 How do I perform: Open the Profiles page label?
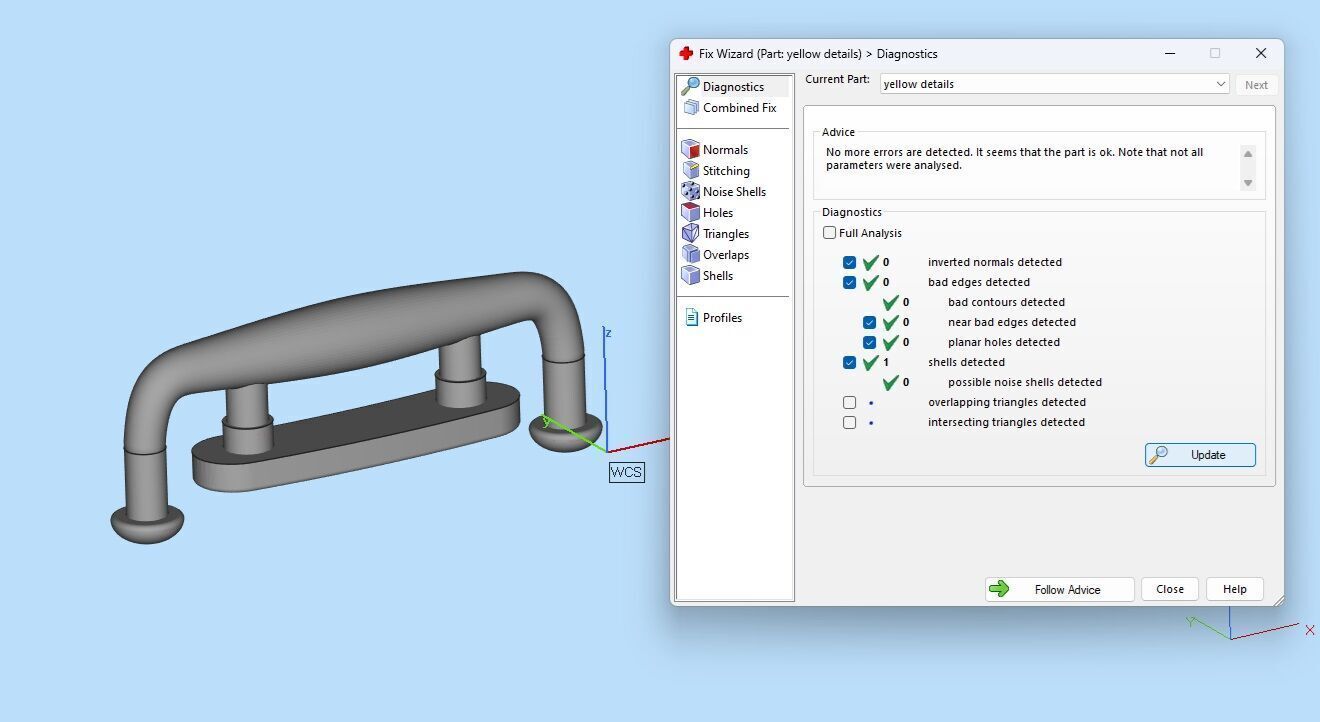pos(722,318)
